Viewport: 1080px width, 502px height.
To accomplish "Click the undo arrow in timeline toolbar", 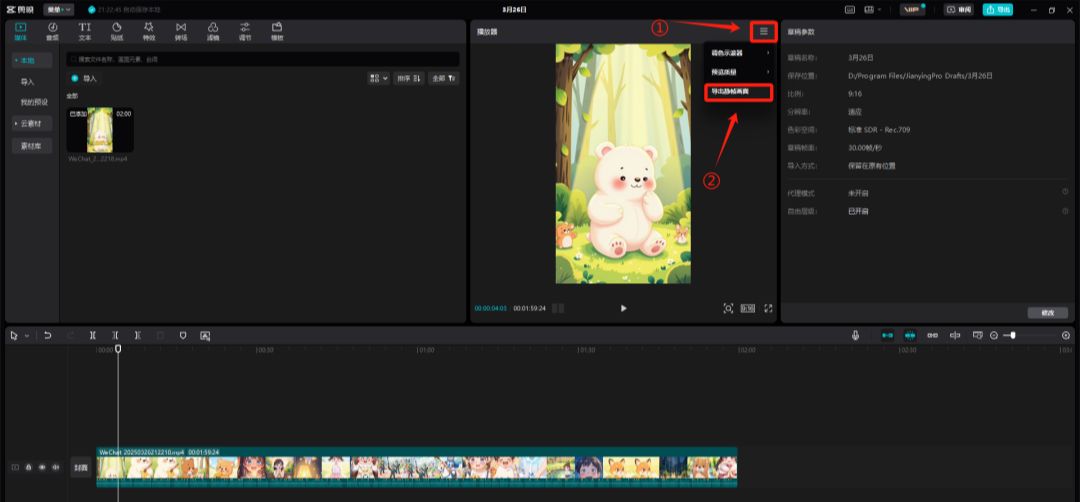I will (47, 336).
